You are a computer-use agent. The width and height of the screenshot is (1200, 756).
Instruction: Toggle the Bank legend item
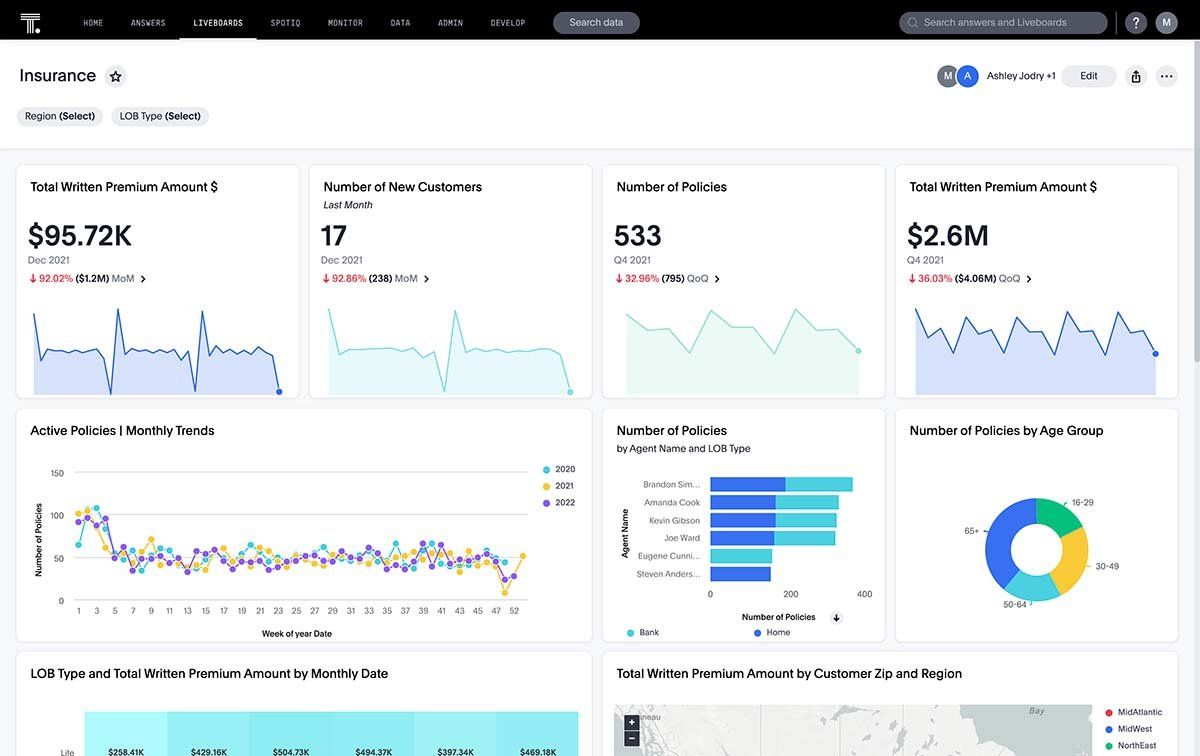(643, 633)
